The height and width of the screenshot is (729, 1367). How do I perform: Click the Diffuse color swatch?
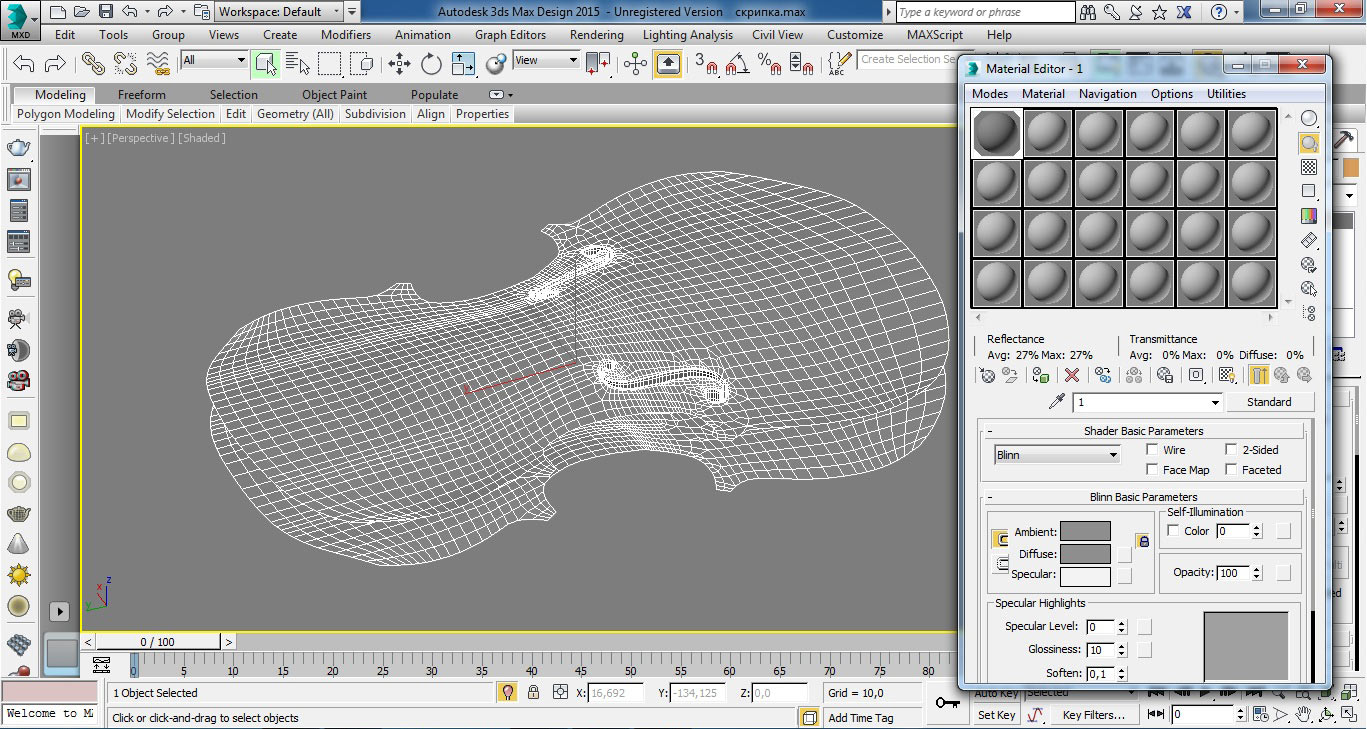point(1085,554)
